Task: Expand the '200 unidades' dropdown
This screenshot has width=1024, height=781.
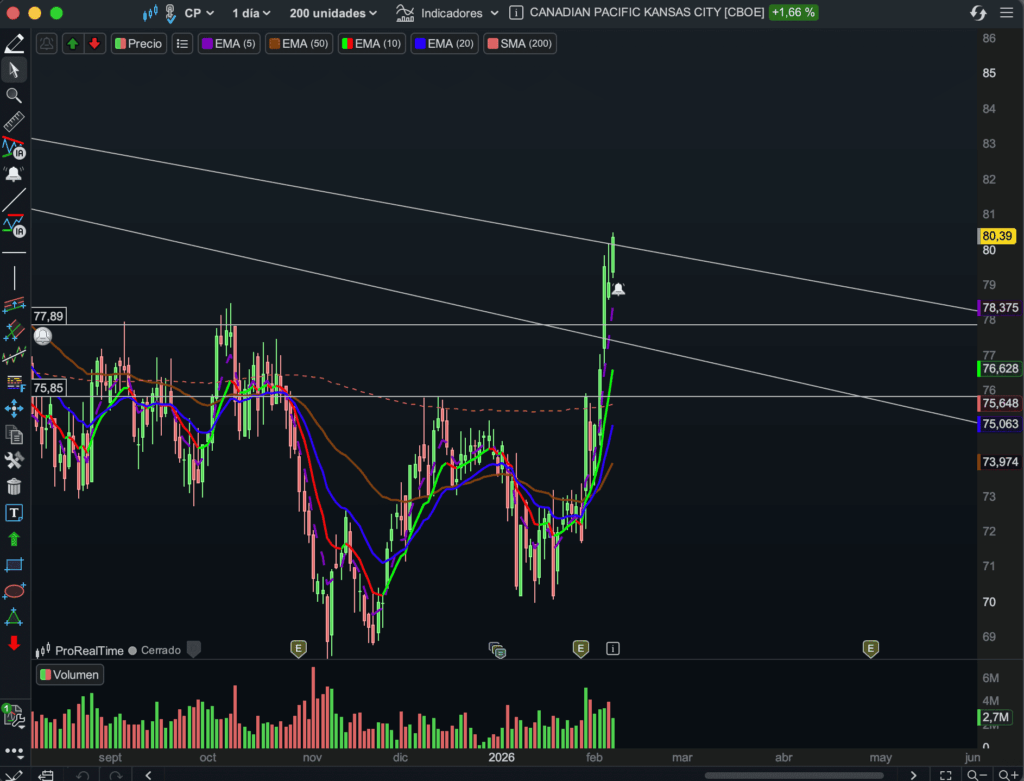Action: click(x=333, y=13)
